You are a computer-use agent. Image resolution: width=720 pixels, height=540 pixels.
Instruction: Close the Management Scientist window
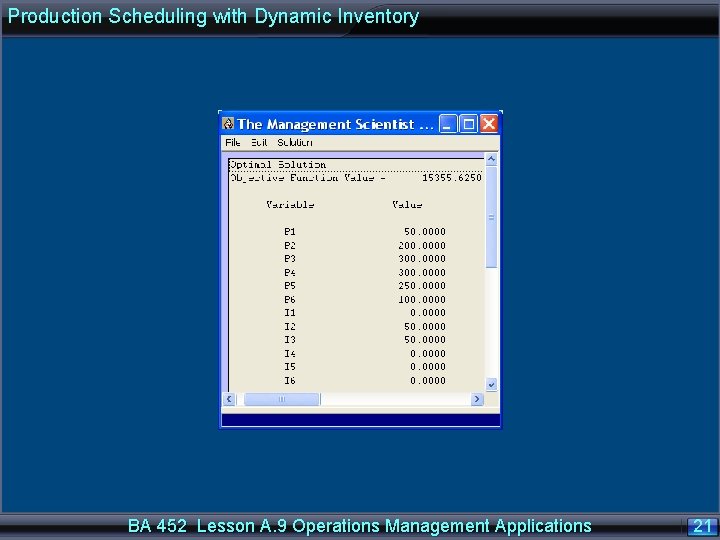pyautogui.click(x=489, y=124)
